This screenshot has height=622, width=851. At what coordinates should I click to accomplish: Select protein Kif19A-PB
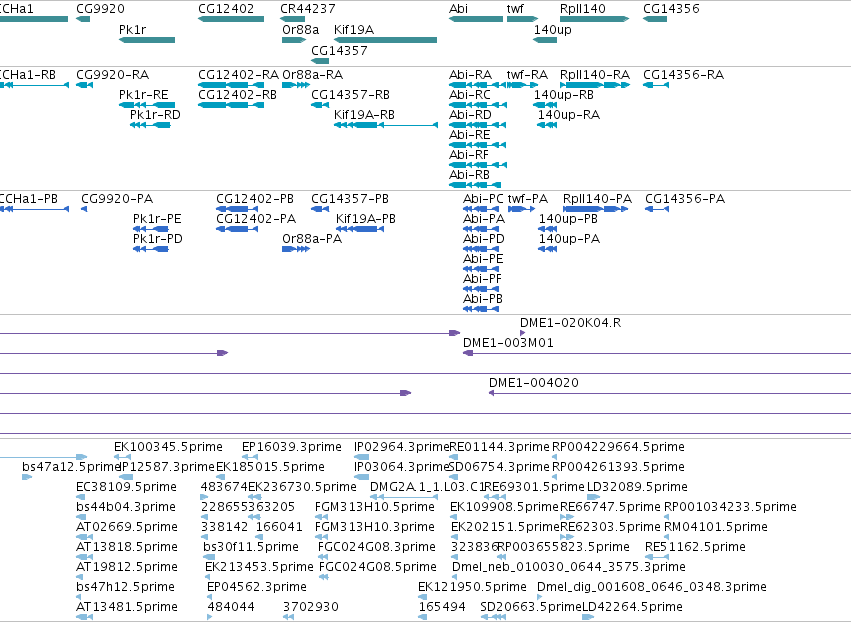[360, 229]
